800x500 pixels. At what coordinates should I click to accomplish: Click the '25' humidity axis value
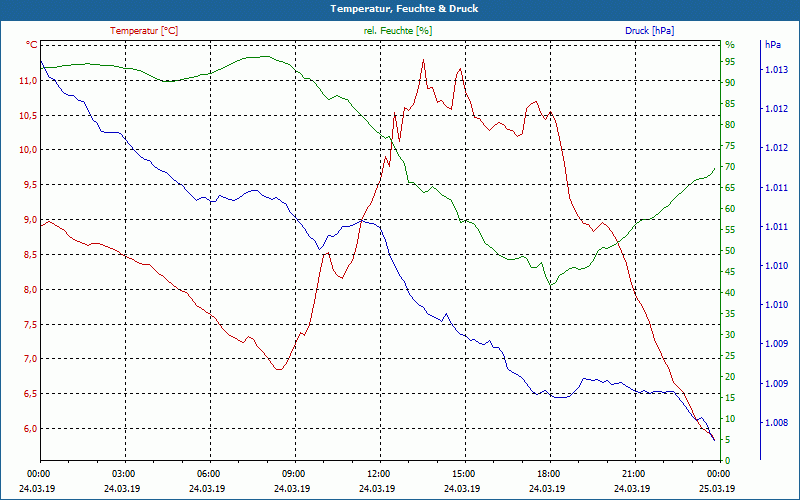[x=730, y=356]
